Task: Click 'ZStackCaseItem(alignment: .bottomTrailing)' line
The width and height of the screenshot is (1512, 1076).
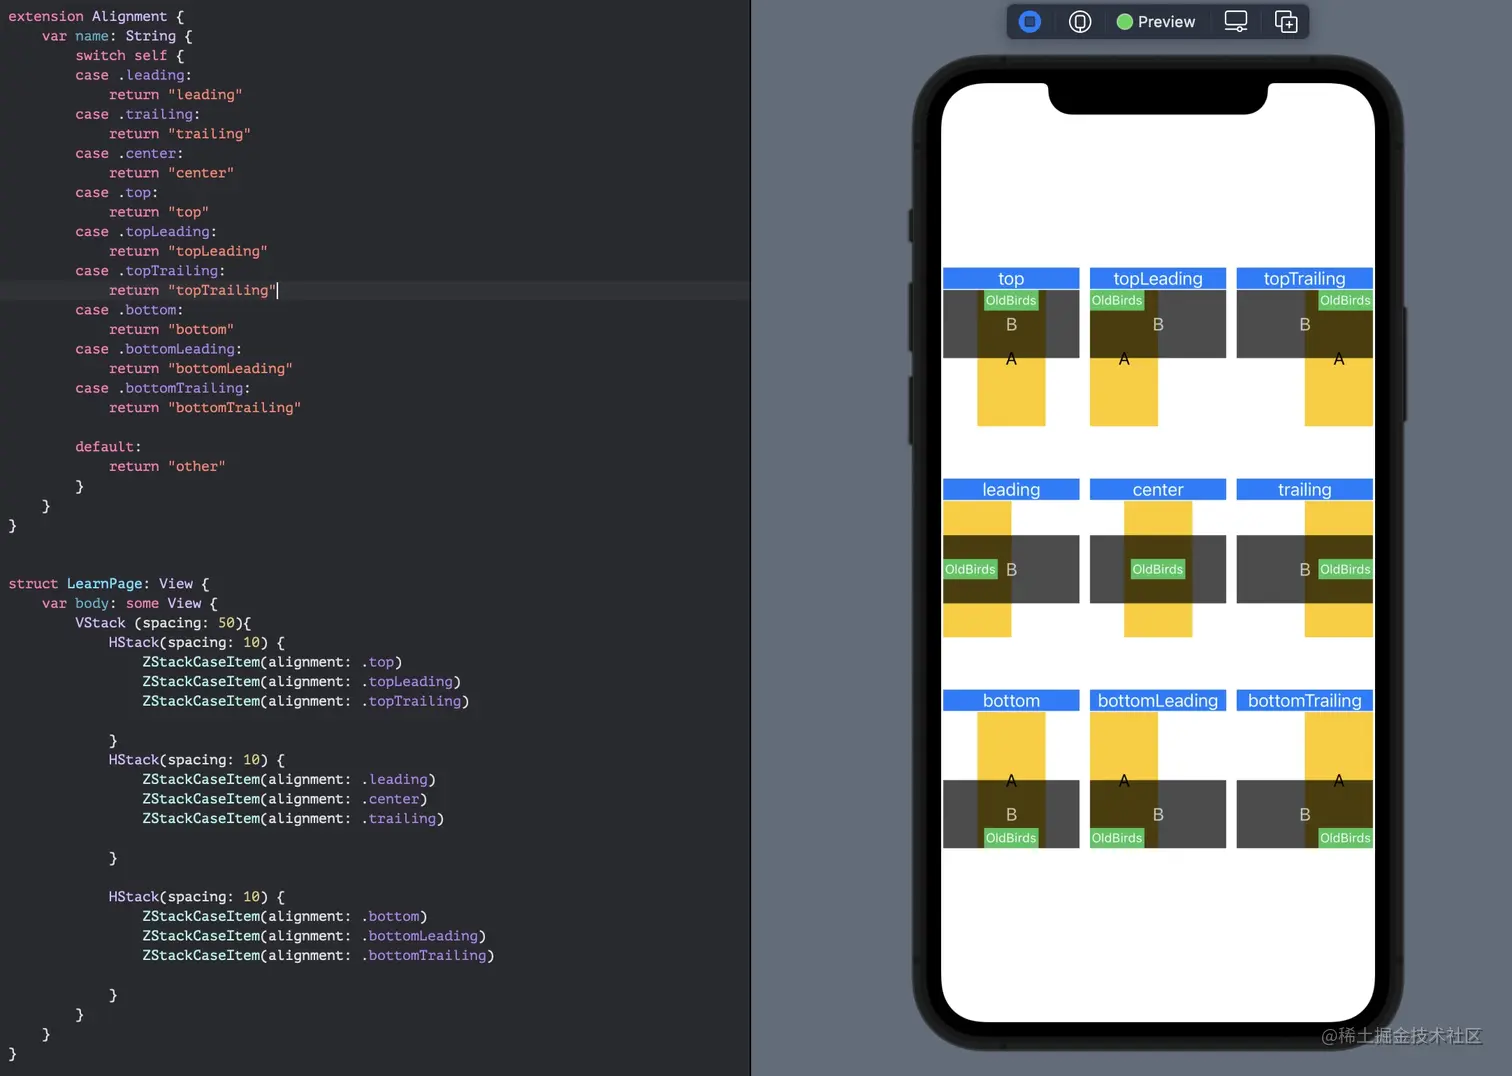Action: pyautogui.click(x=318, y=955)
